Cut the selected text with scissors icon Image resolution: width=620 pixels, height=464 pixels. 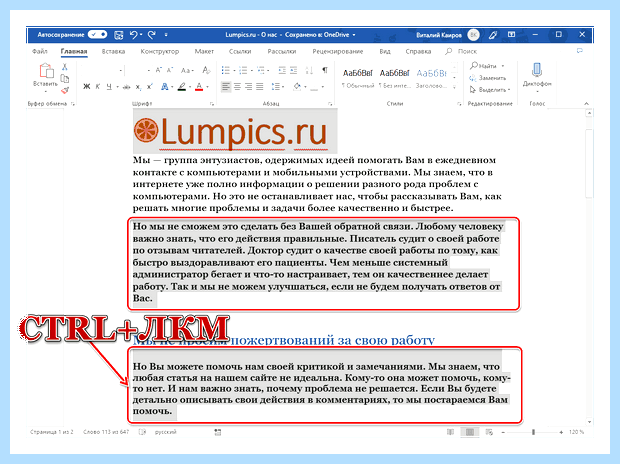coord(64,67)
